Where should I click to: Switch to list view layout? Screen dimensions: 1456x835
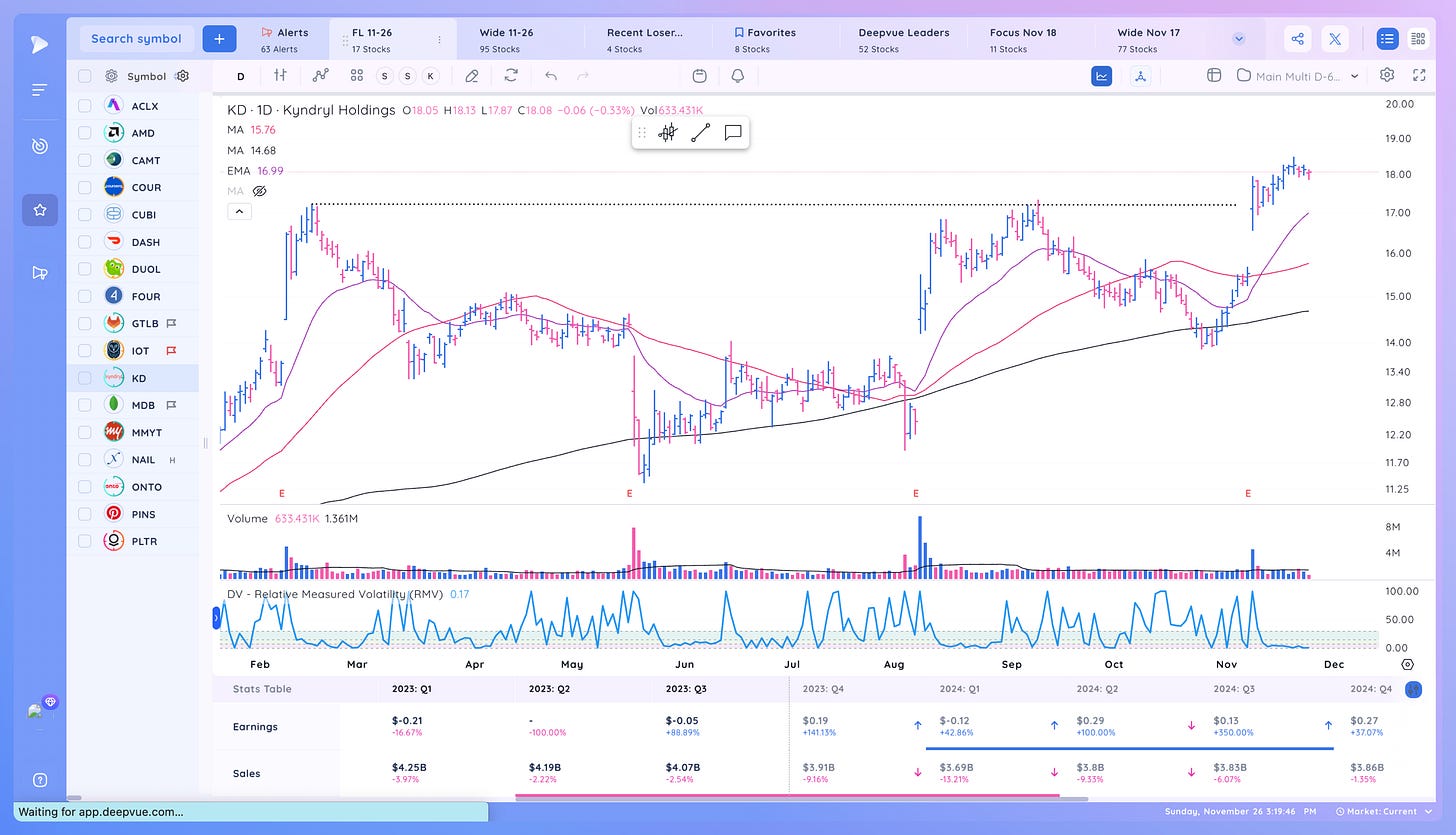[x=1387, y=39]
